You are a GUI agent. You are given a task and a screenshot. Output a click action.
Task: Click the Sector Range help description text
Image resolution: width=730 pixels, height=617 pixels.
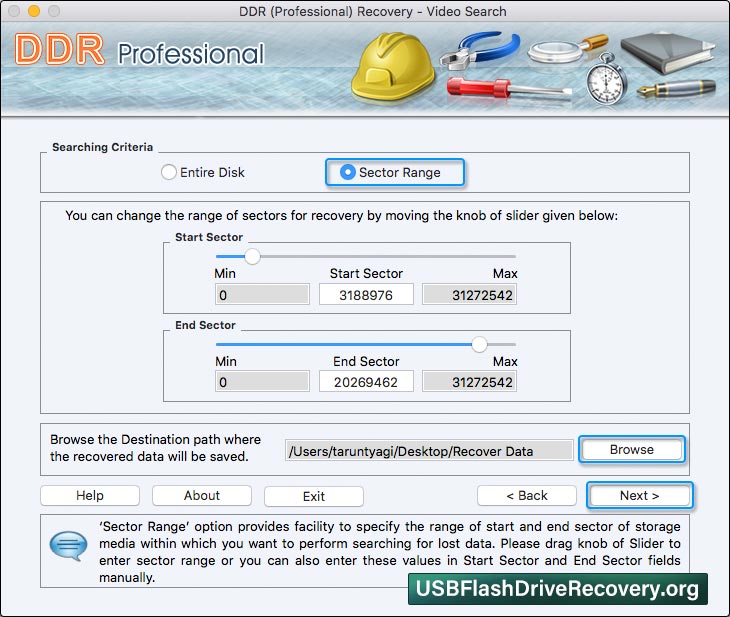tap(390, 552)
